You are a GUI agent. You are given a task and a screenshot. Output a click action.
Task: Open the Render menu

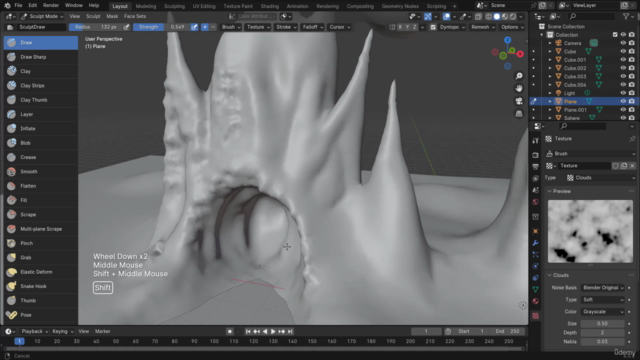tap(51, 6)
